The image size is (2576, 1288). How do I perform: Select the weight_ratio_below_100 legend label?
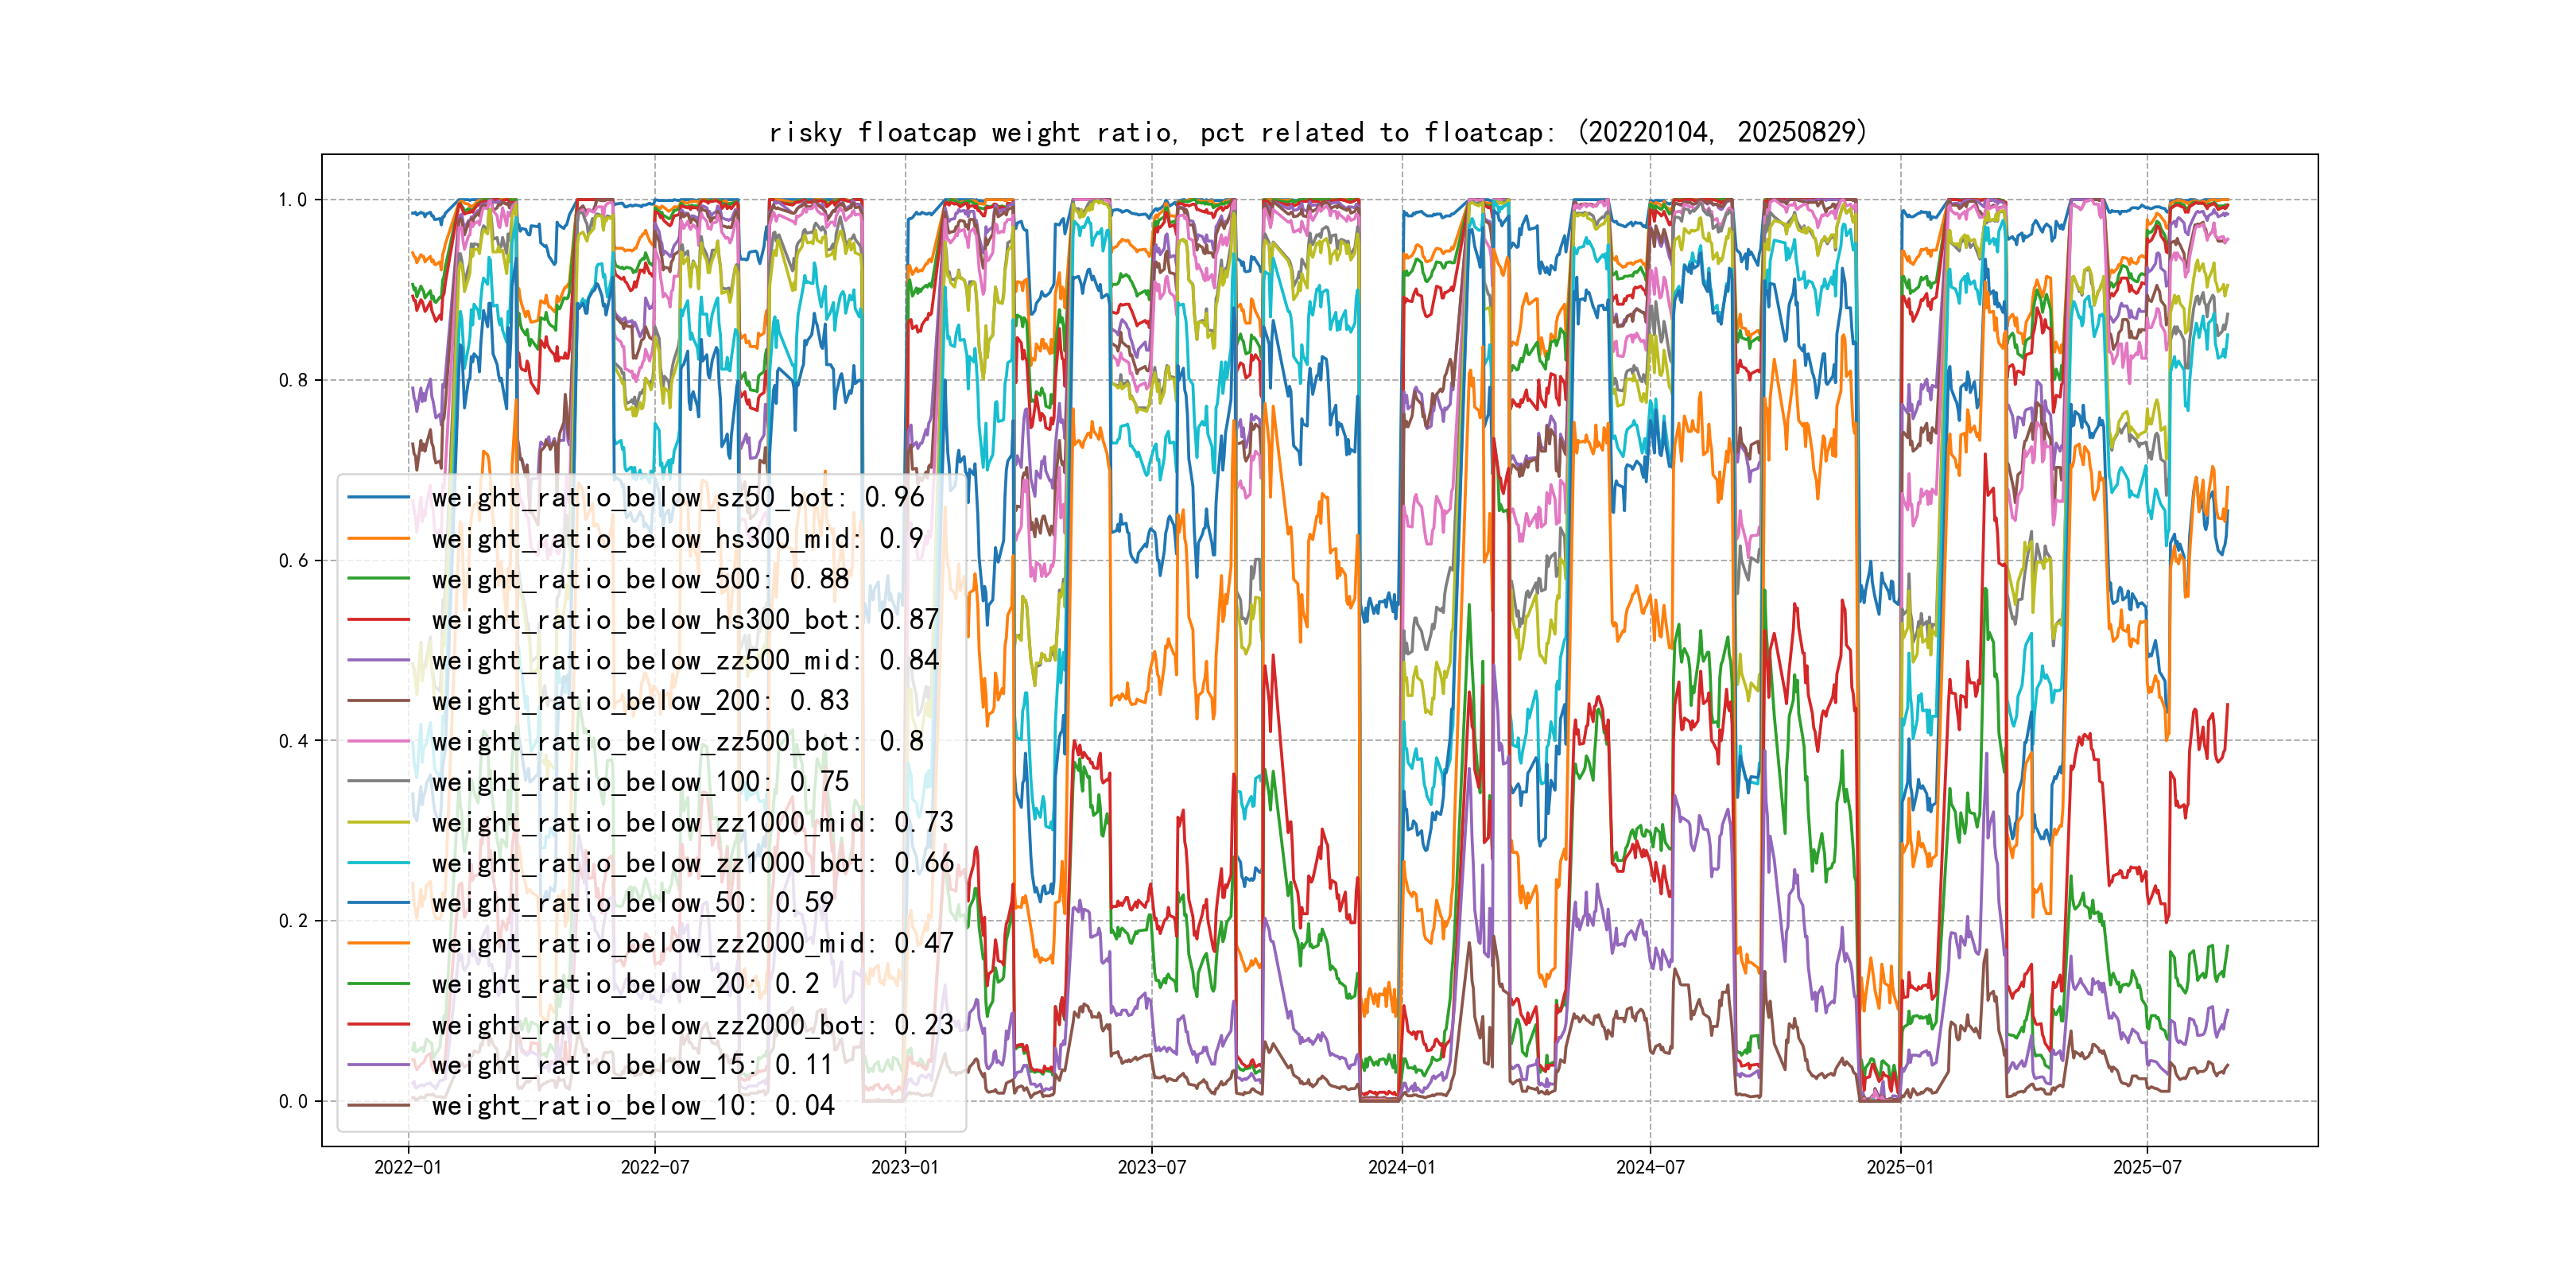tap(640, 782)
